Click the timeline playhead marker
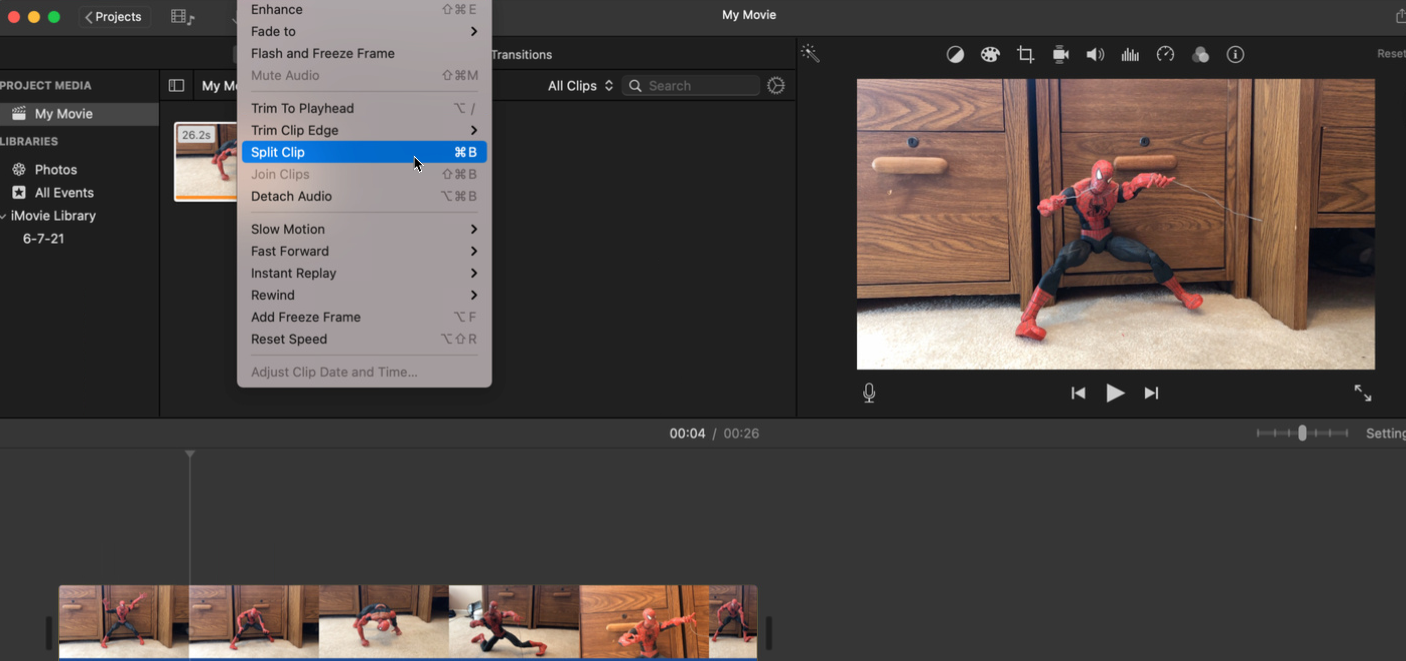Viewport: 1406px width, 661px height. coord(189,455)
